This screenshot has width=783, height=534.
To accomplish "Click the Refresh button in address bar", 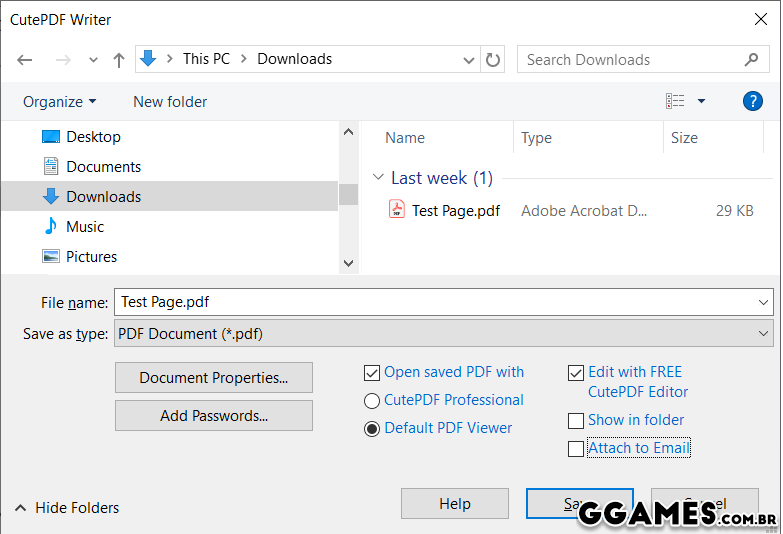I will (493, 60).
